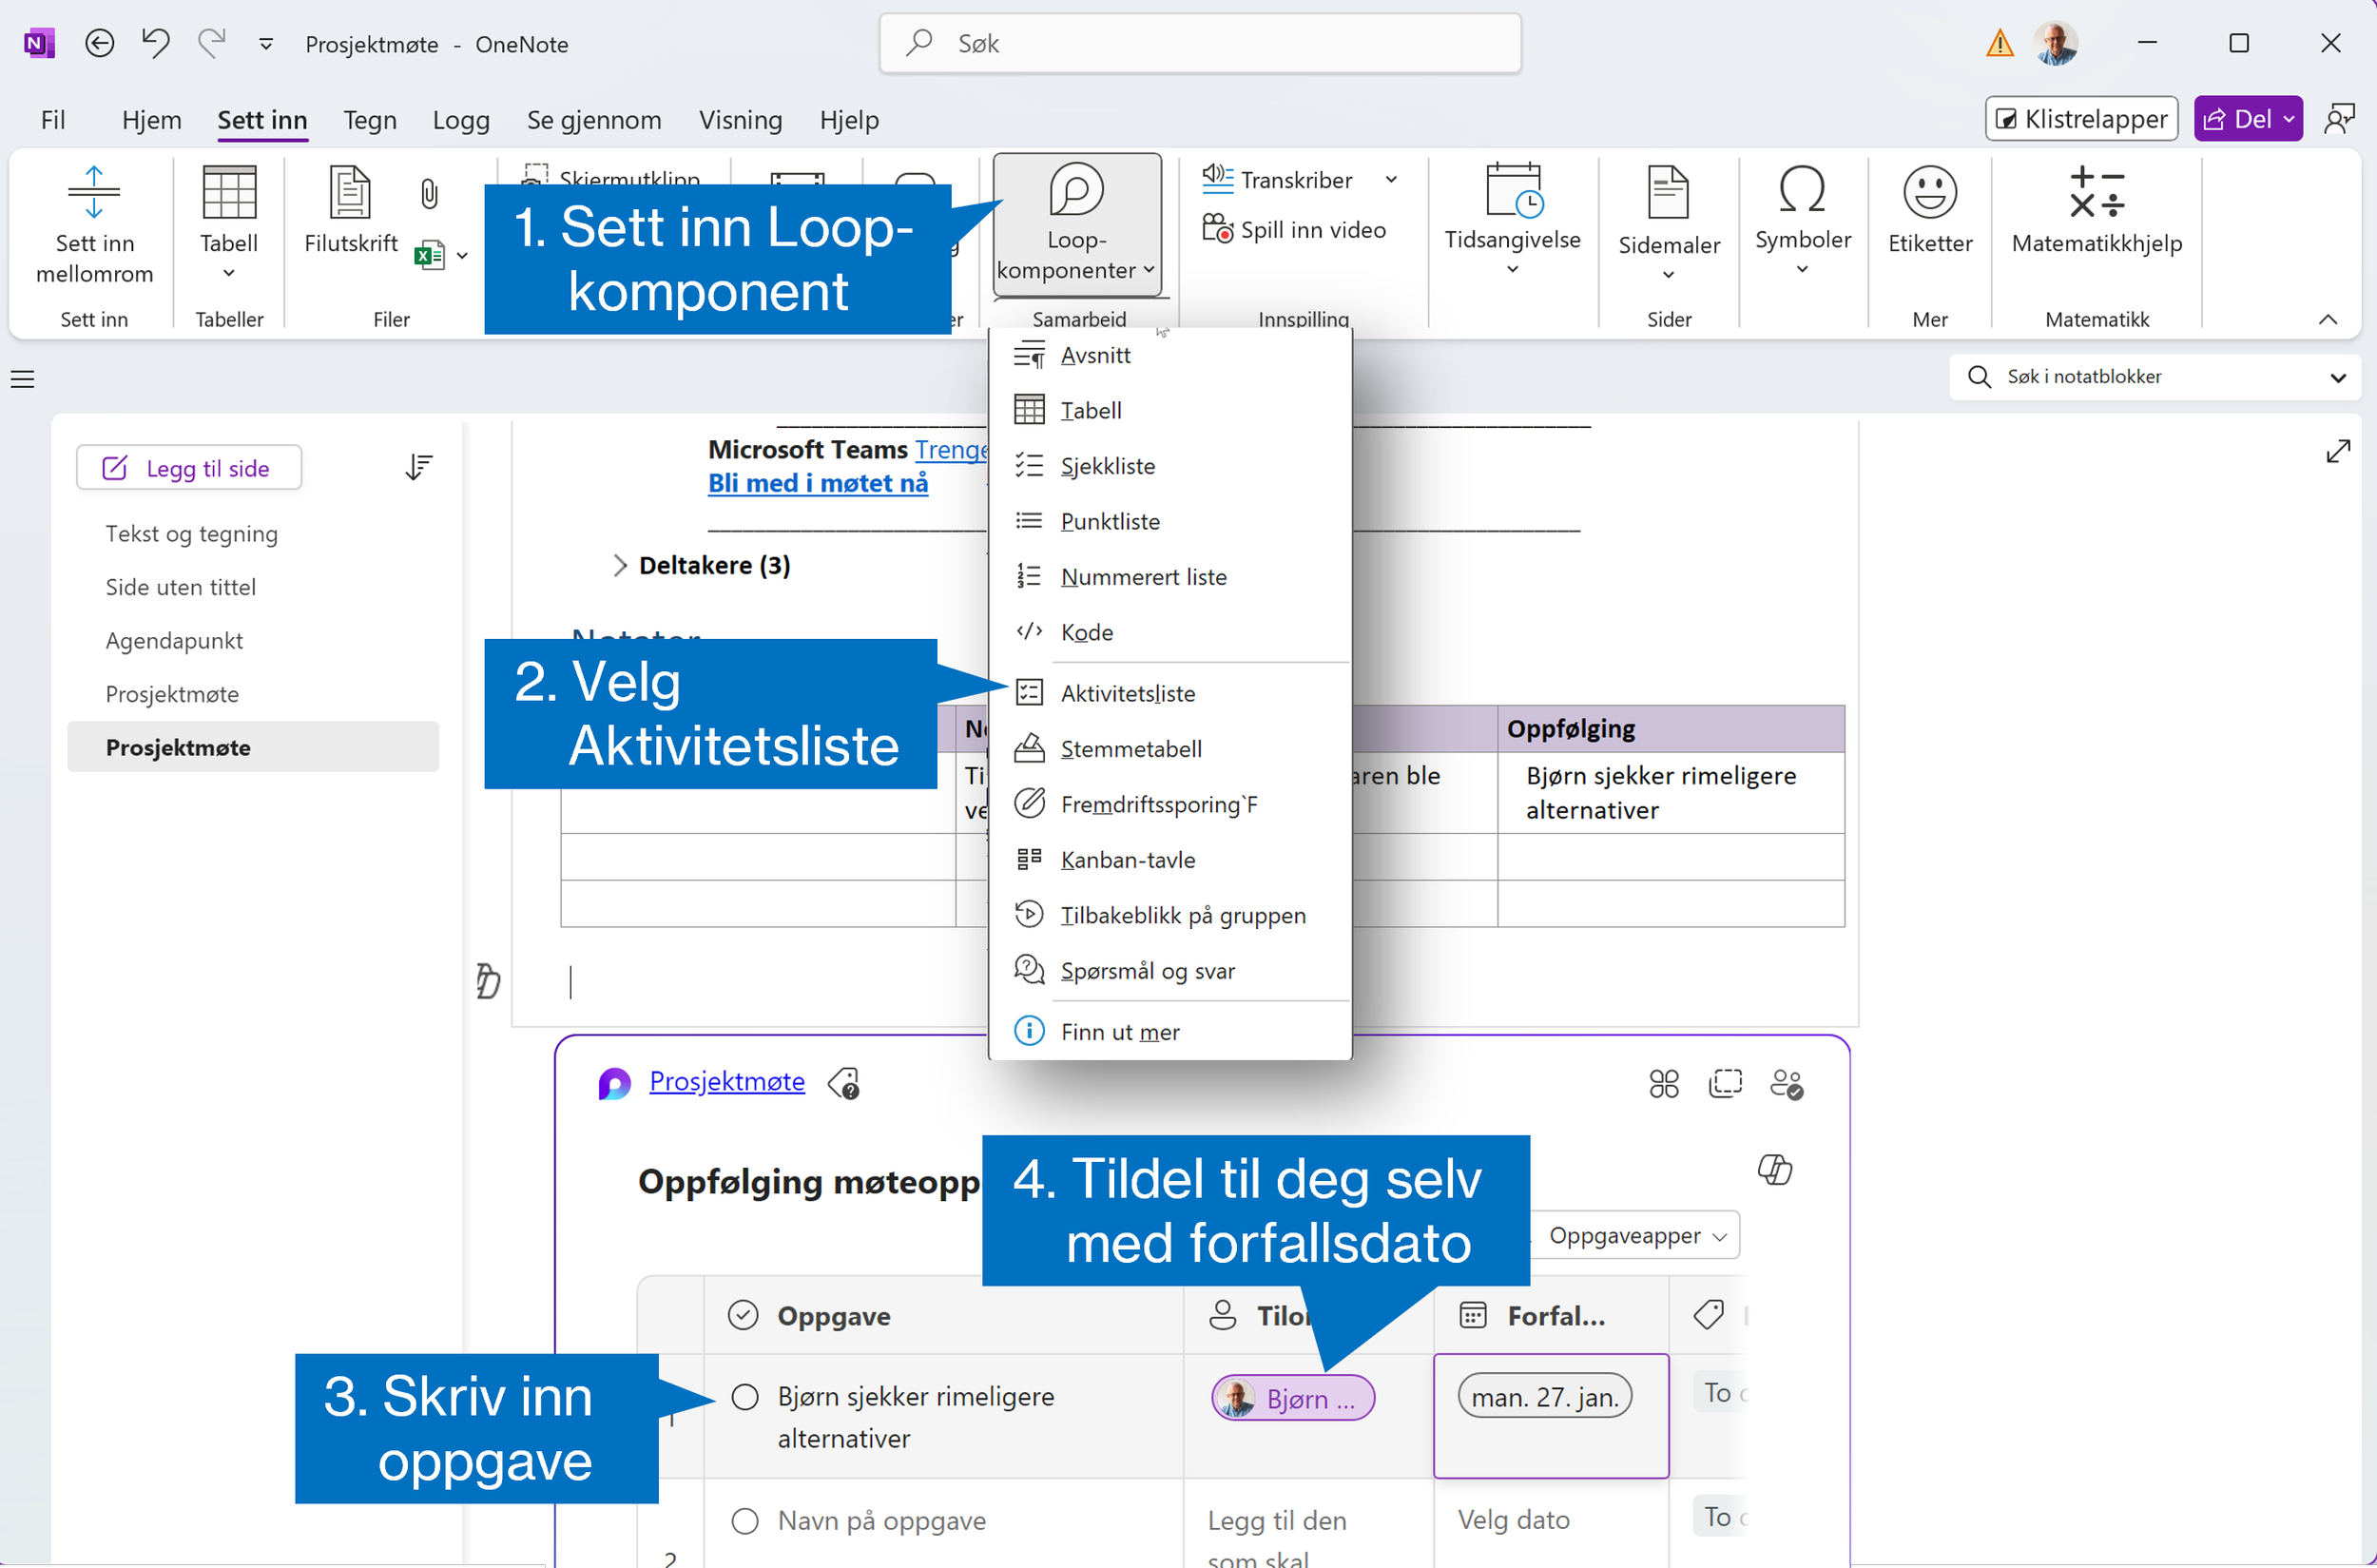Viewport: 2377px width, 1568px height.
Task: Open the Etiketter smiley icon
Action: pyautogui.click(x=1929, y=191)
